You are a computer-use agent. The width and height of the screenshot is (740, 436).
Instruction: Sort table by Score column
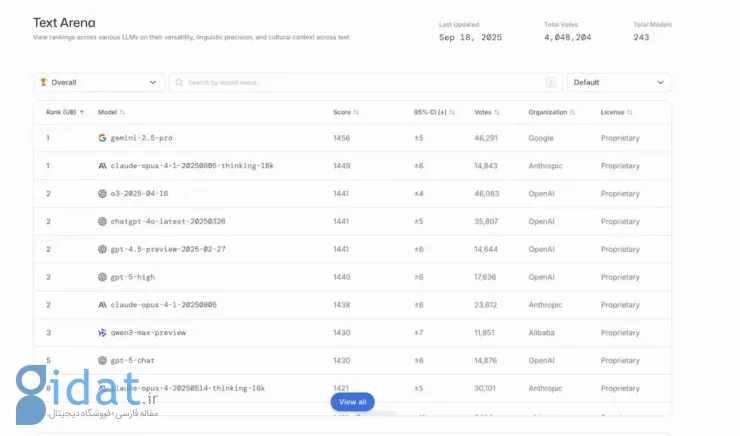pyautogui.click(x=346, y=112)
